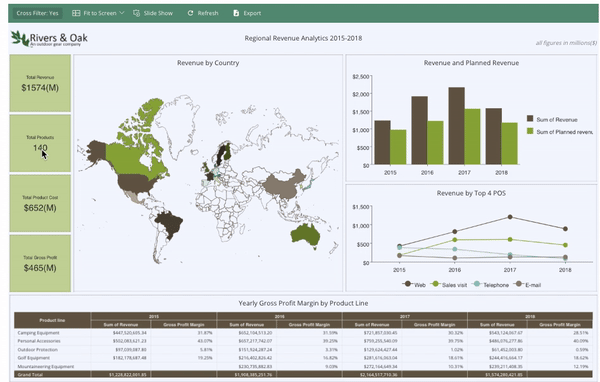This screenshot has width=600, height=382.
Task: Select Australia on the revenue map
Action: pyautogui.click(x=305, y=234)
